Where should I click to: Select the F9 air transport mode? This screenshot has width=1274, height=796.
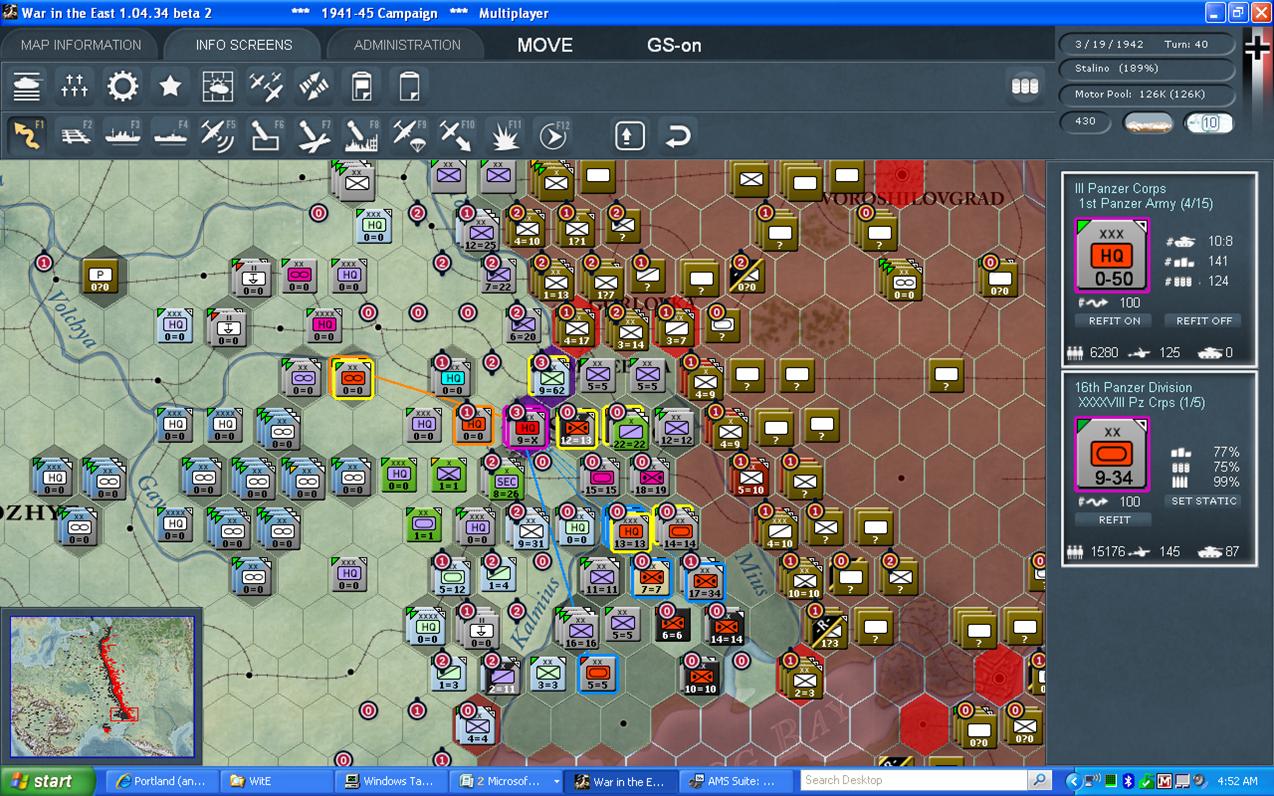(409, 135)
